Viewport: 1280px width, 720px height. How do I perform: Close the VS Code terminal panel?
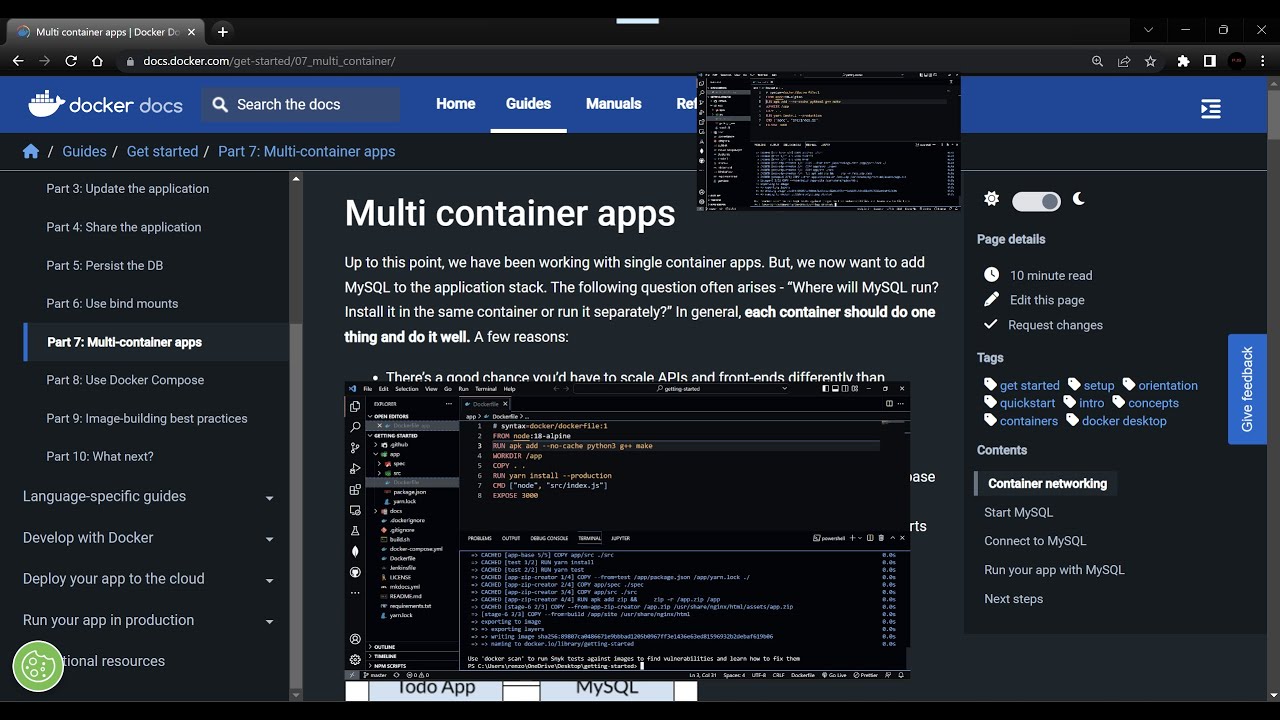[902, 538]
